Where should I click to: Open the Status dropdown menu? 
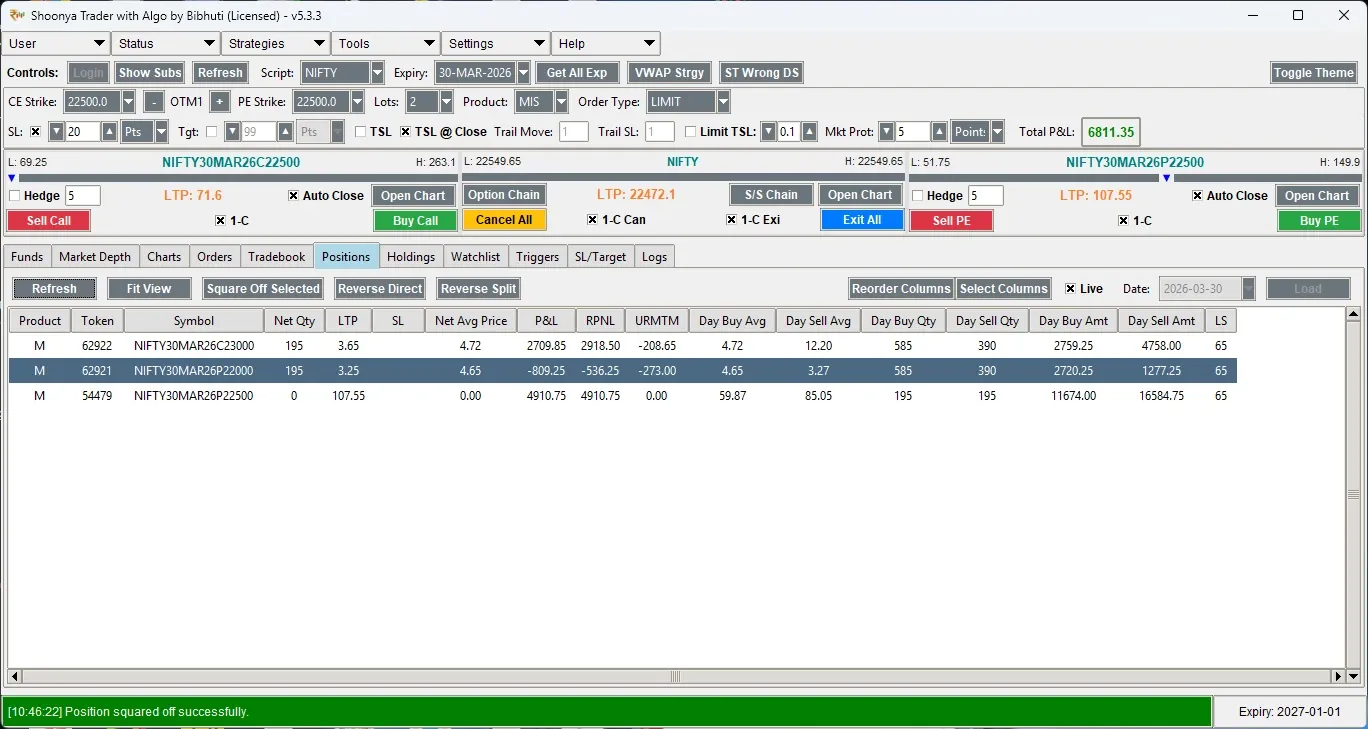[x=166, y=44]
